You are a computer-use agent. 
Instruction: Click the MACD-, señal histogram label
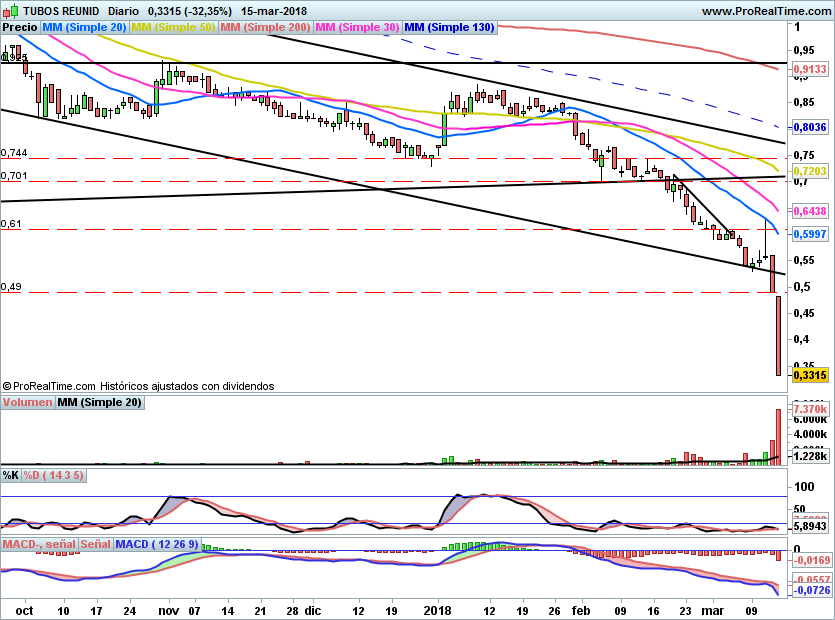(x=39, y=544)
